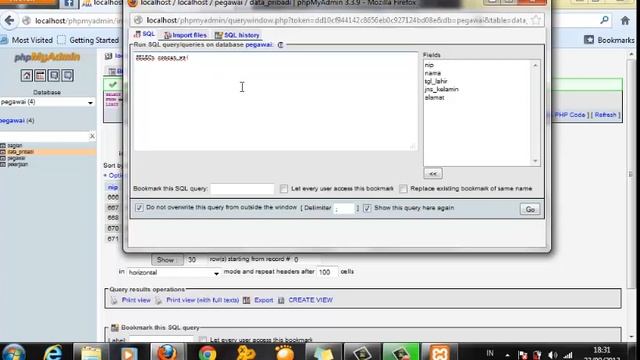Open the Database dropdown showing pegawai (4)
This screenshot has height=360, width=640.
(47, 102)
